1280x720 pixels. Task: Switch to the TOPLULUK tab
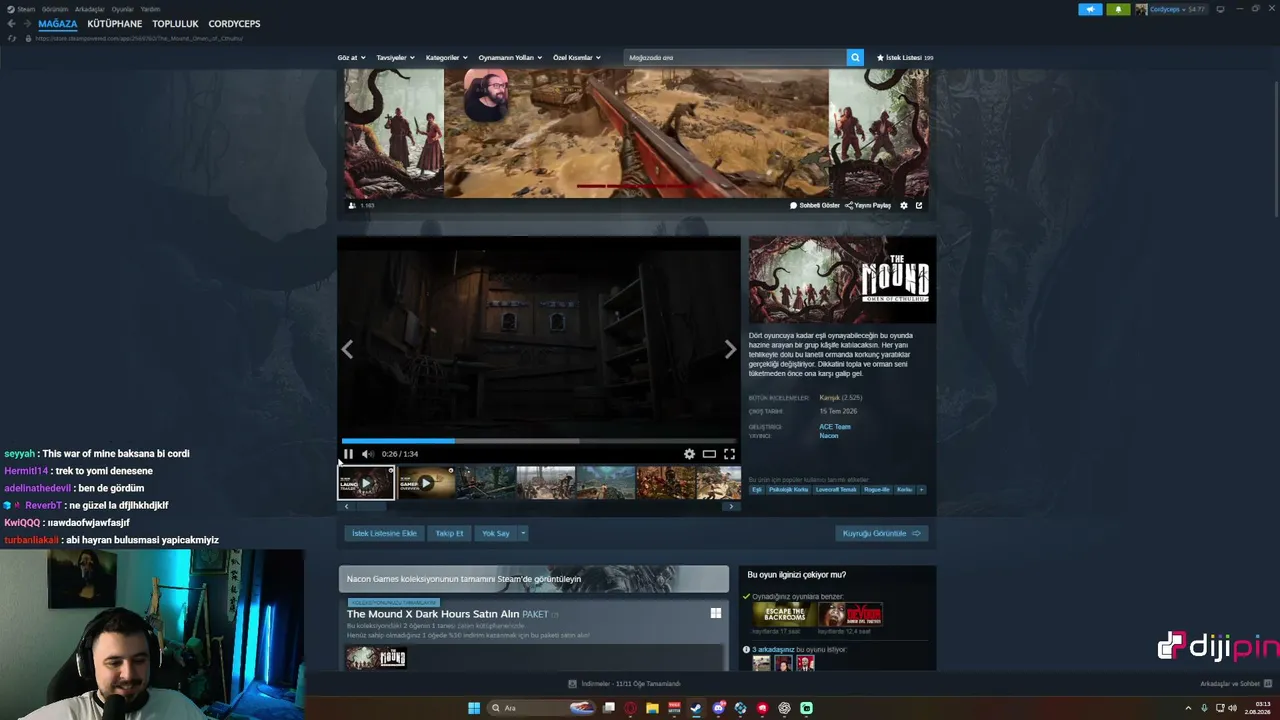[x=176, y=24]
